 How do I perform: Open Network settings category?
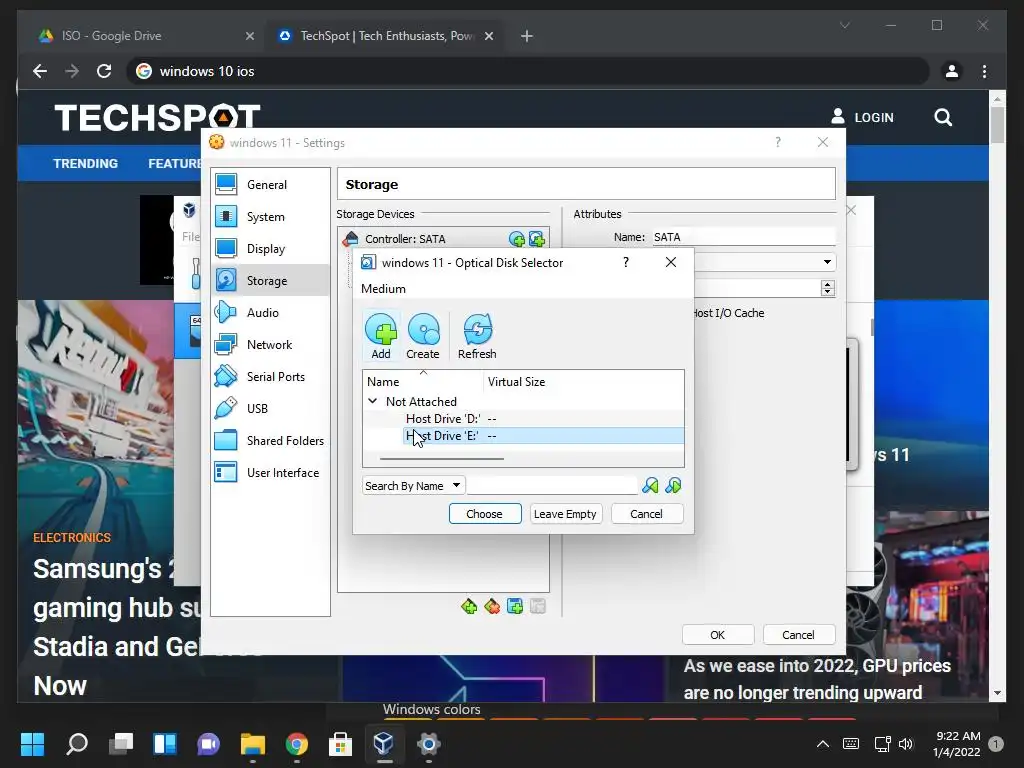tap(270, 345)
